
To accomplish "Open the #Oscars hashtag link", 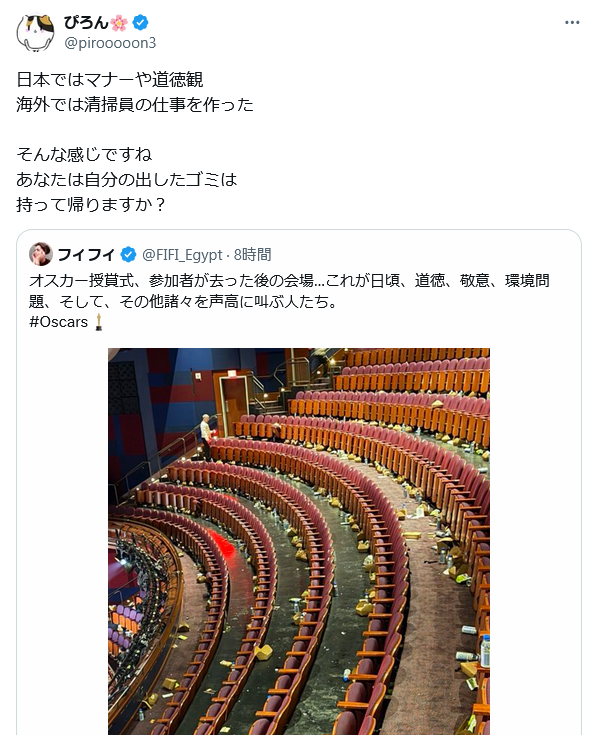I will point(59,322).
